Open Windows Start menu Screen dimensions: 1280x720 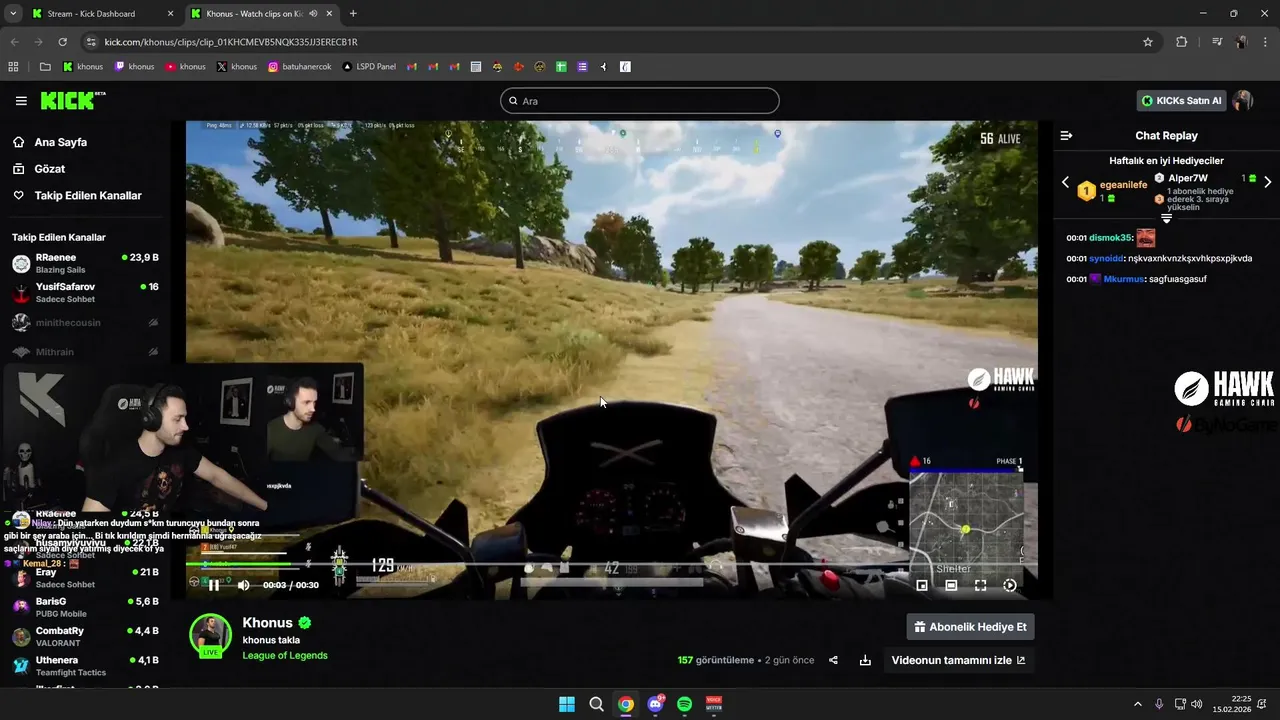(x=567, y=704)
